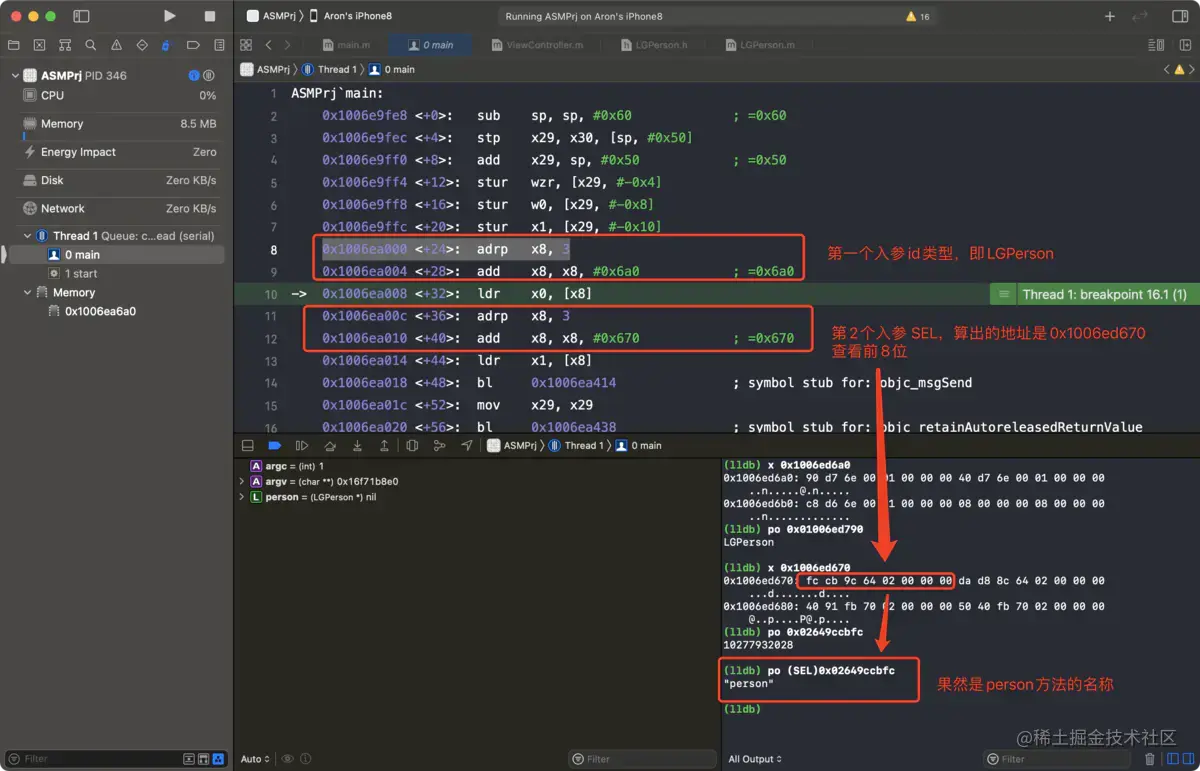The image size is (1200, 771).
Task: Continue program execution in debug bar
Action: (x=302, y=446)
